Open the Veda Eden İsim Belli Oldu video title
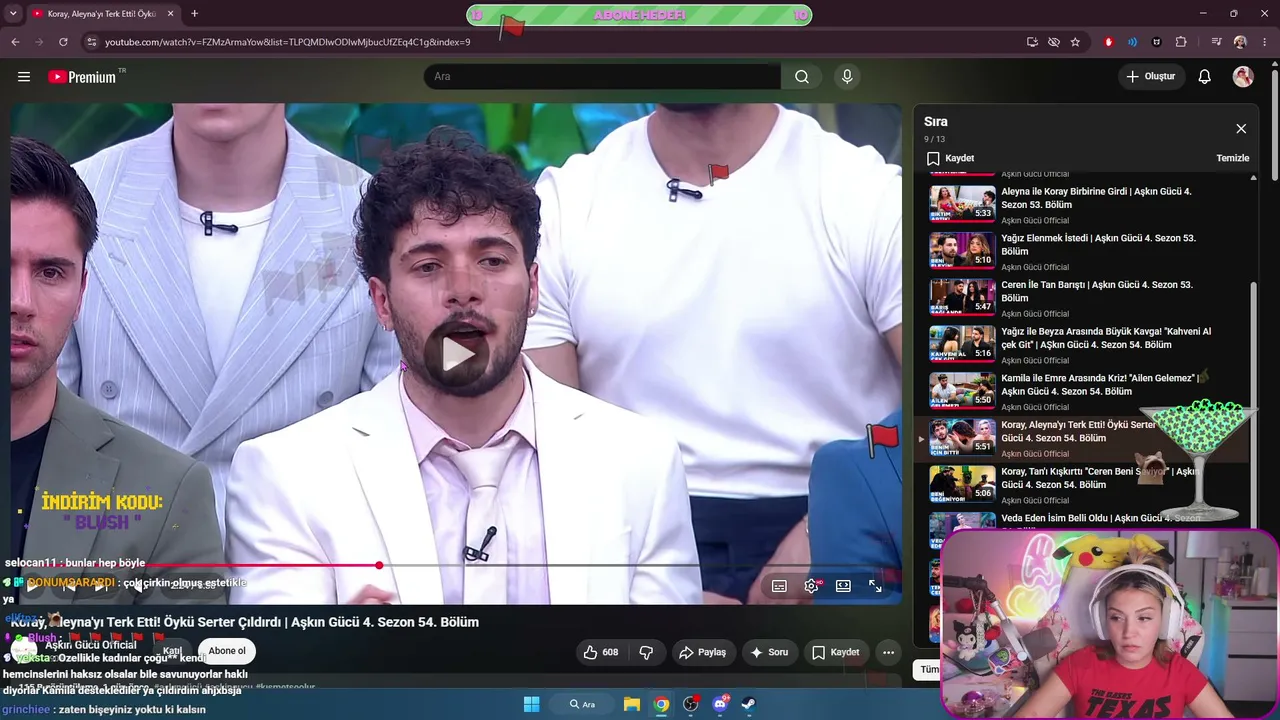The width and height of the screenshot is (1280, 720). point(1101,519)
